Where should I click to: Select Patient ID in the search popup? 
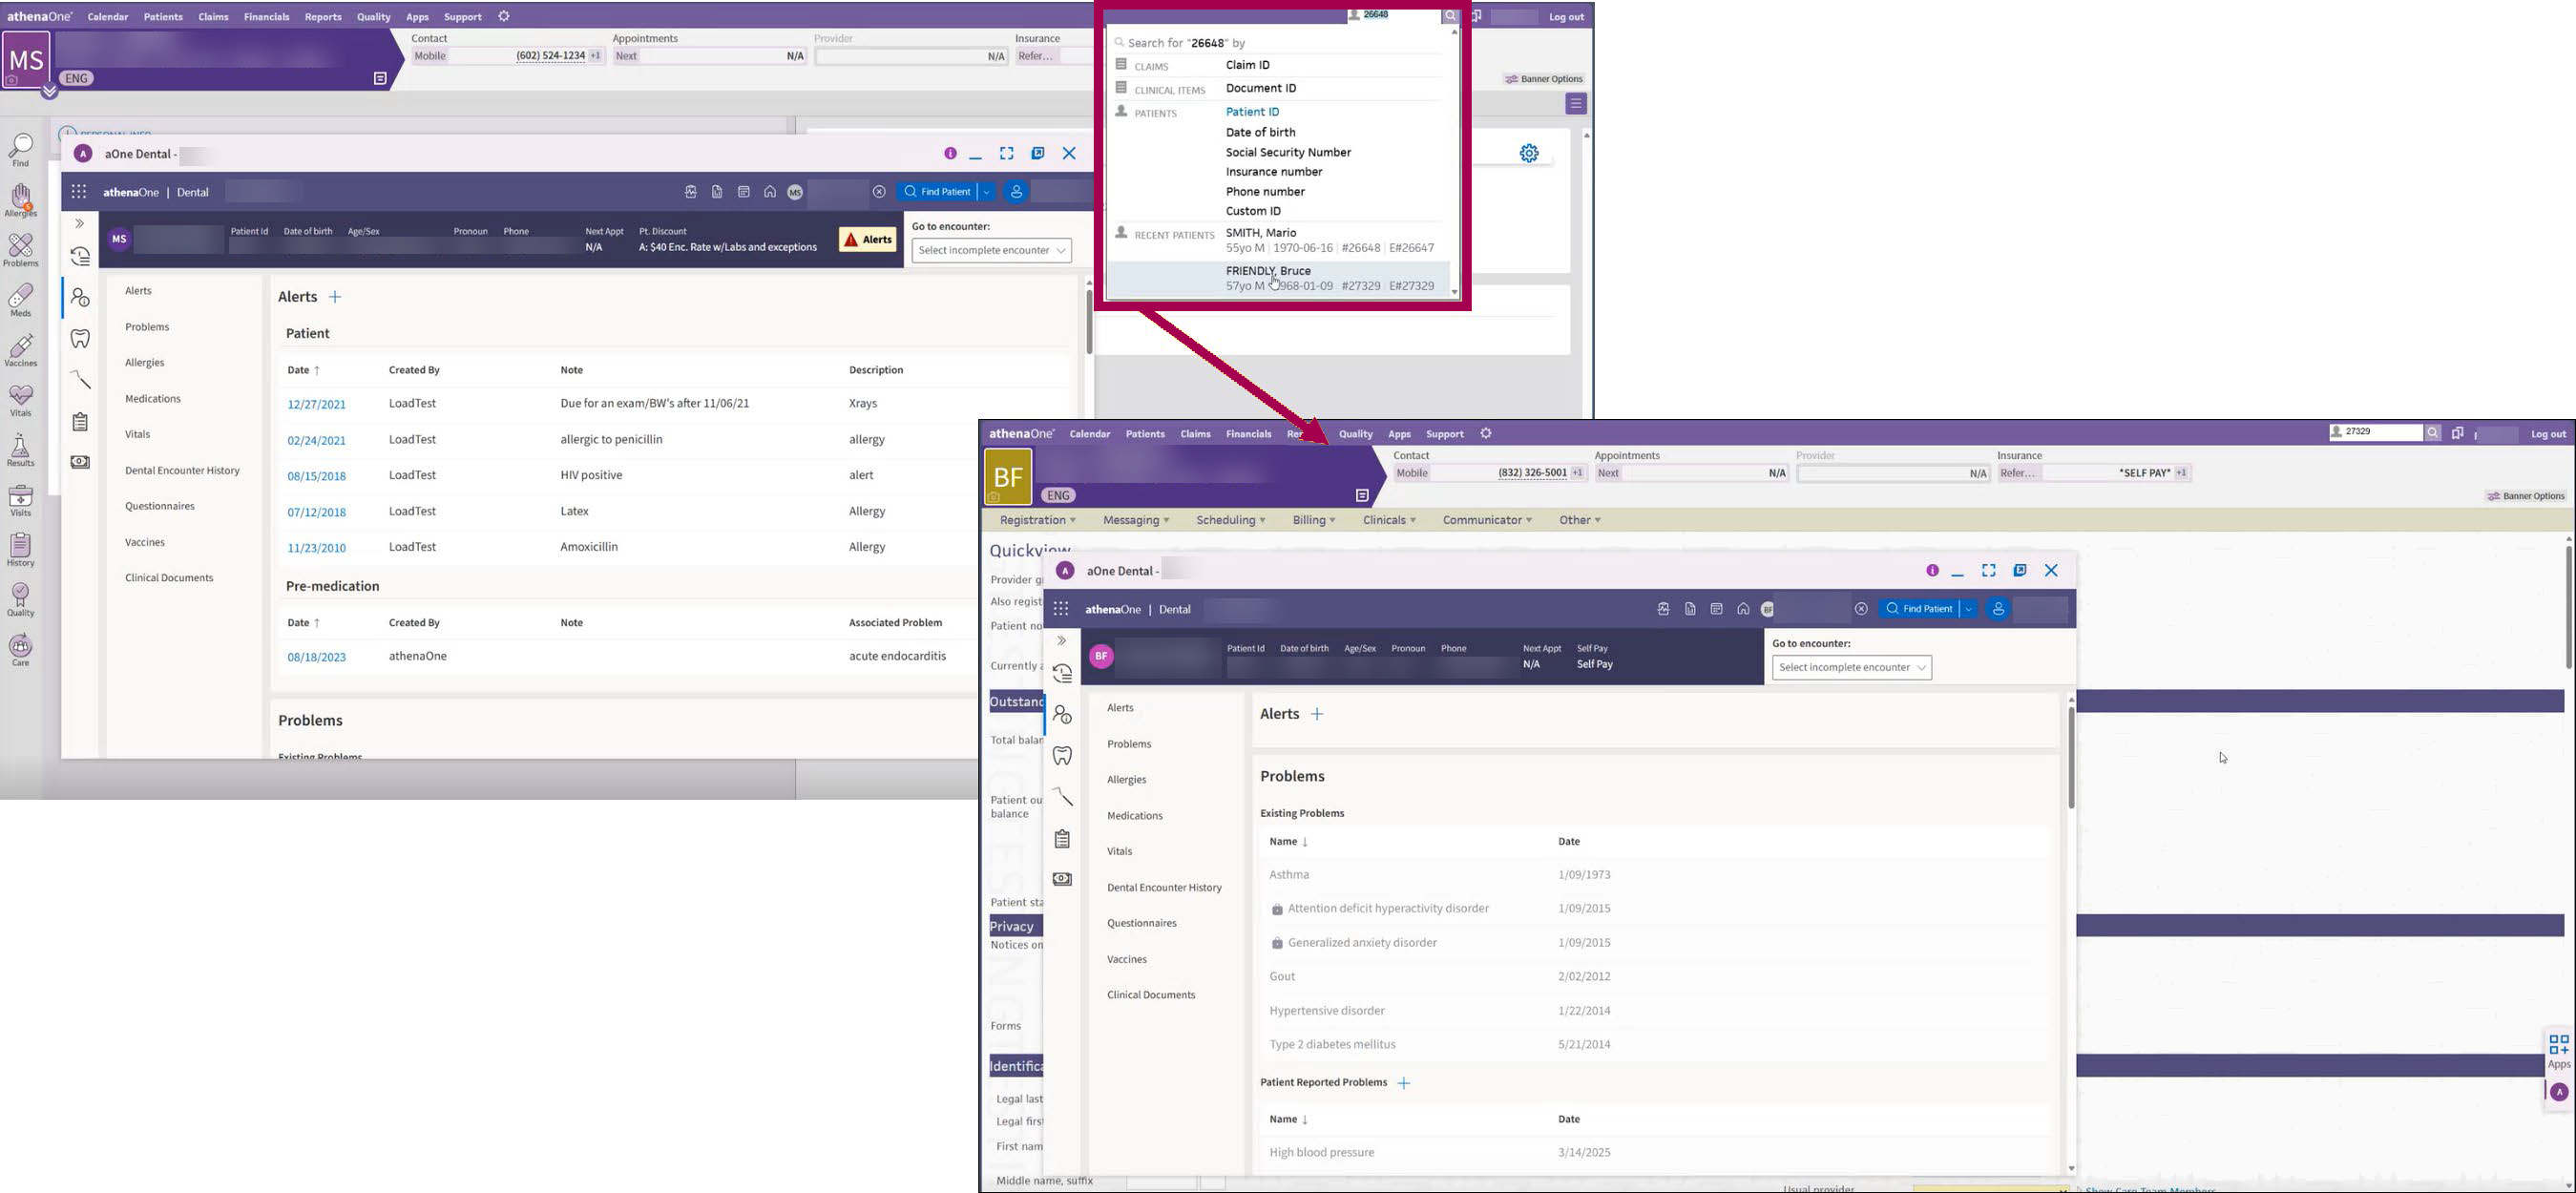(x=1252, y=112)
